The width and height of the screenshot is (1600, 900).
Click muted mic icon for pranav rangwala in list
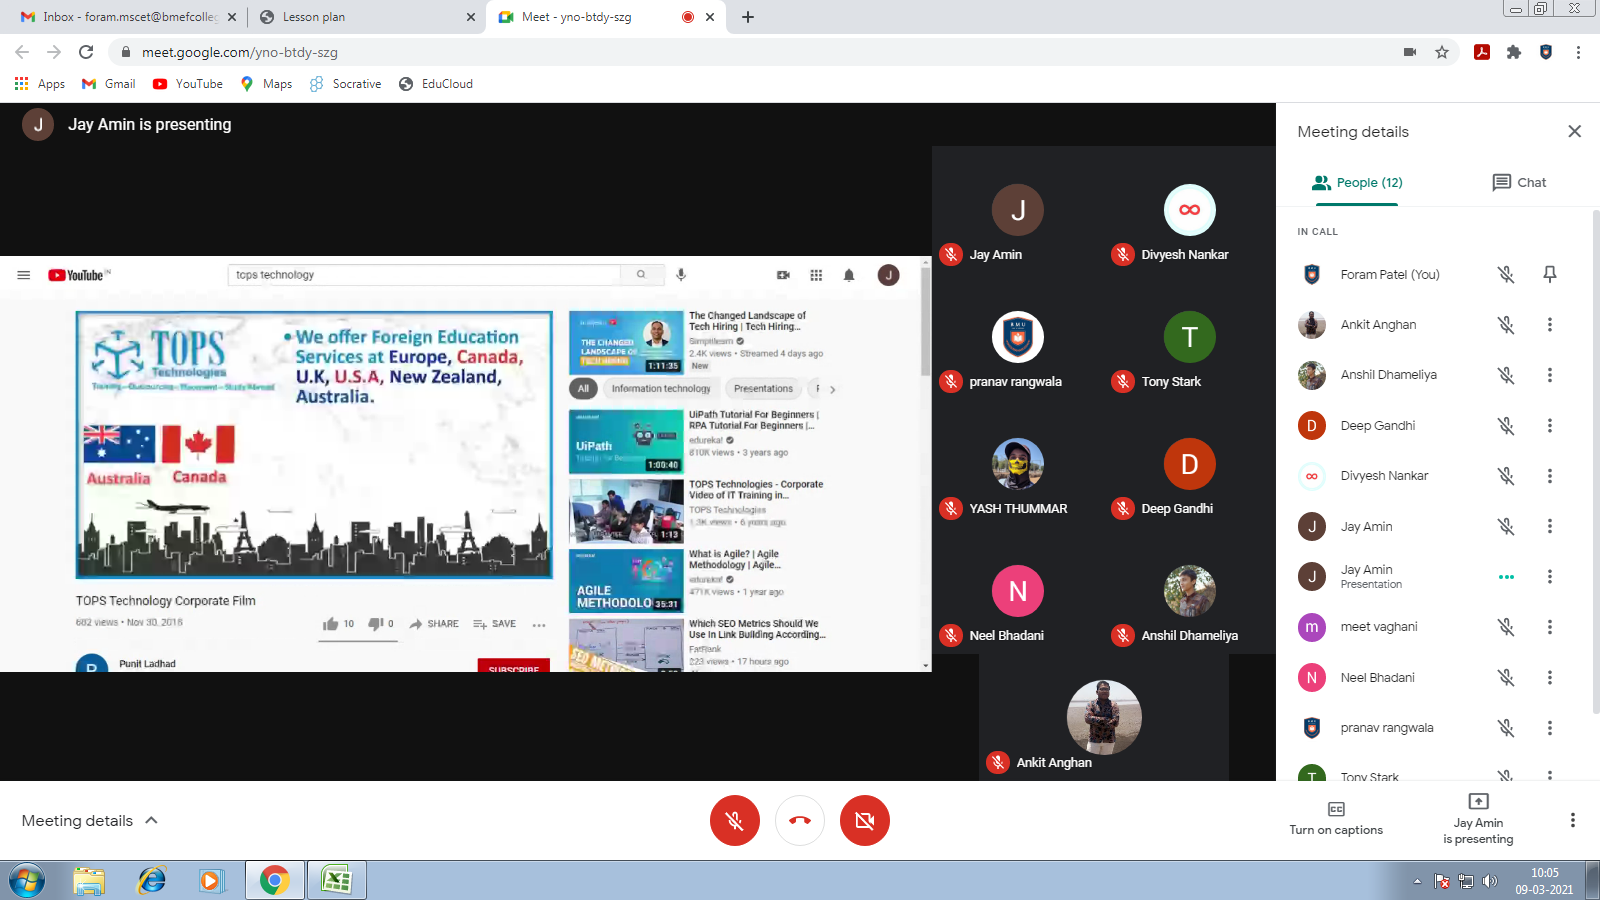coord(1506,728)
